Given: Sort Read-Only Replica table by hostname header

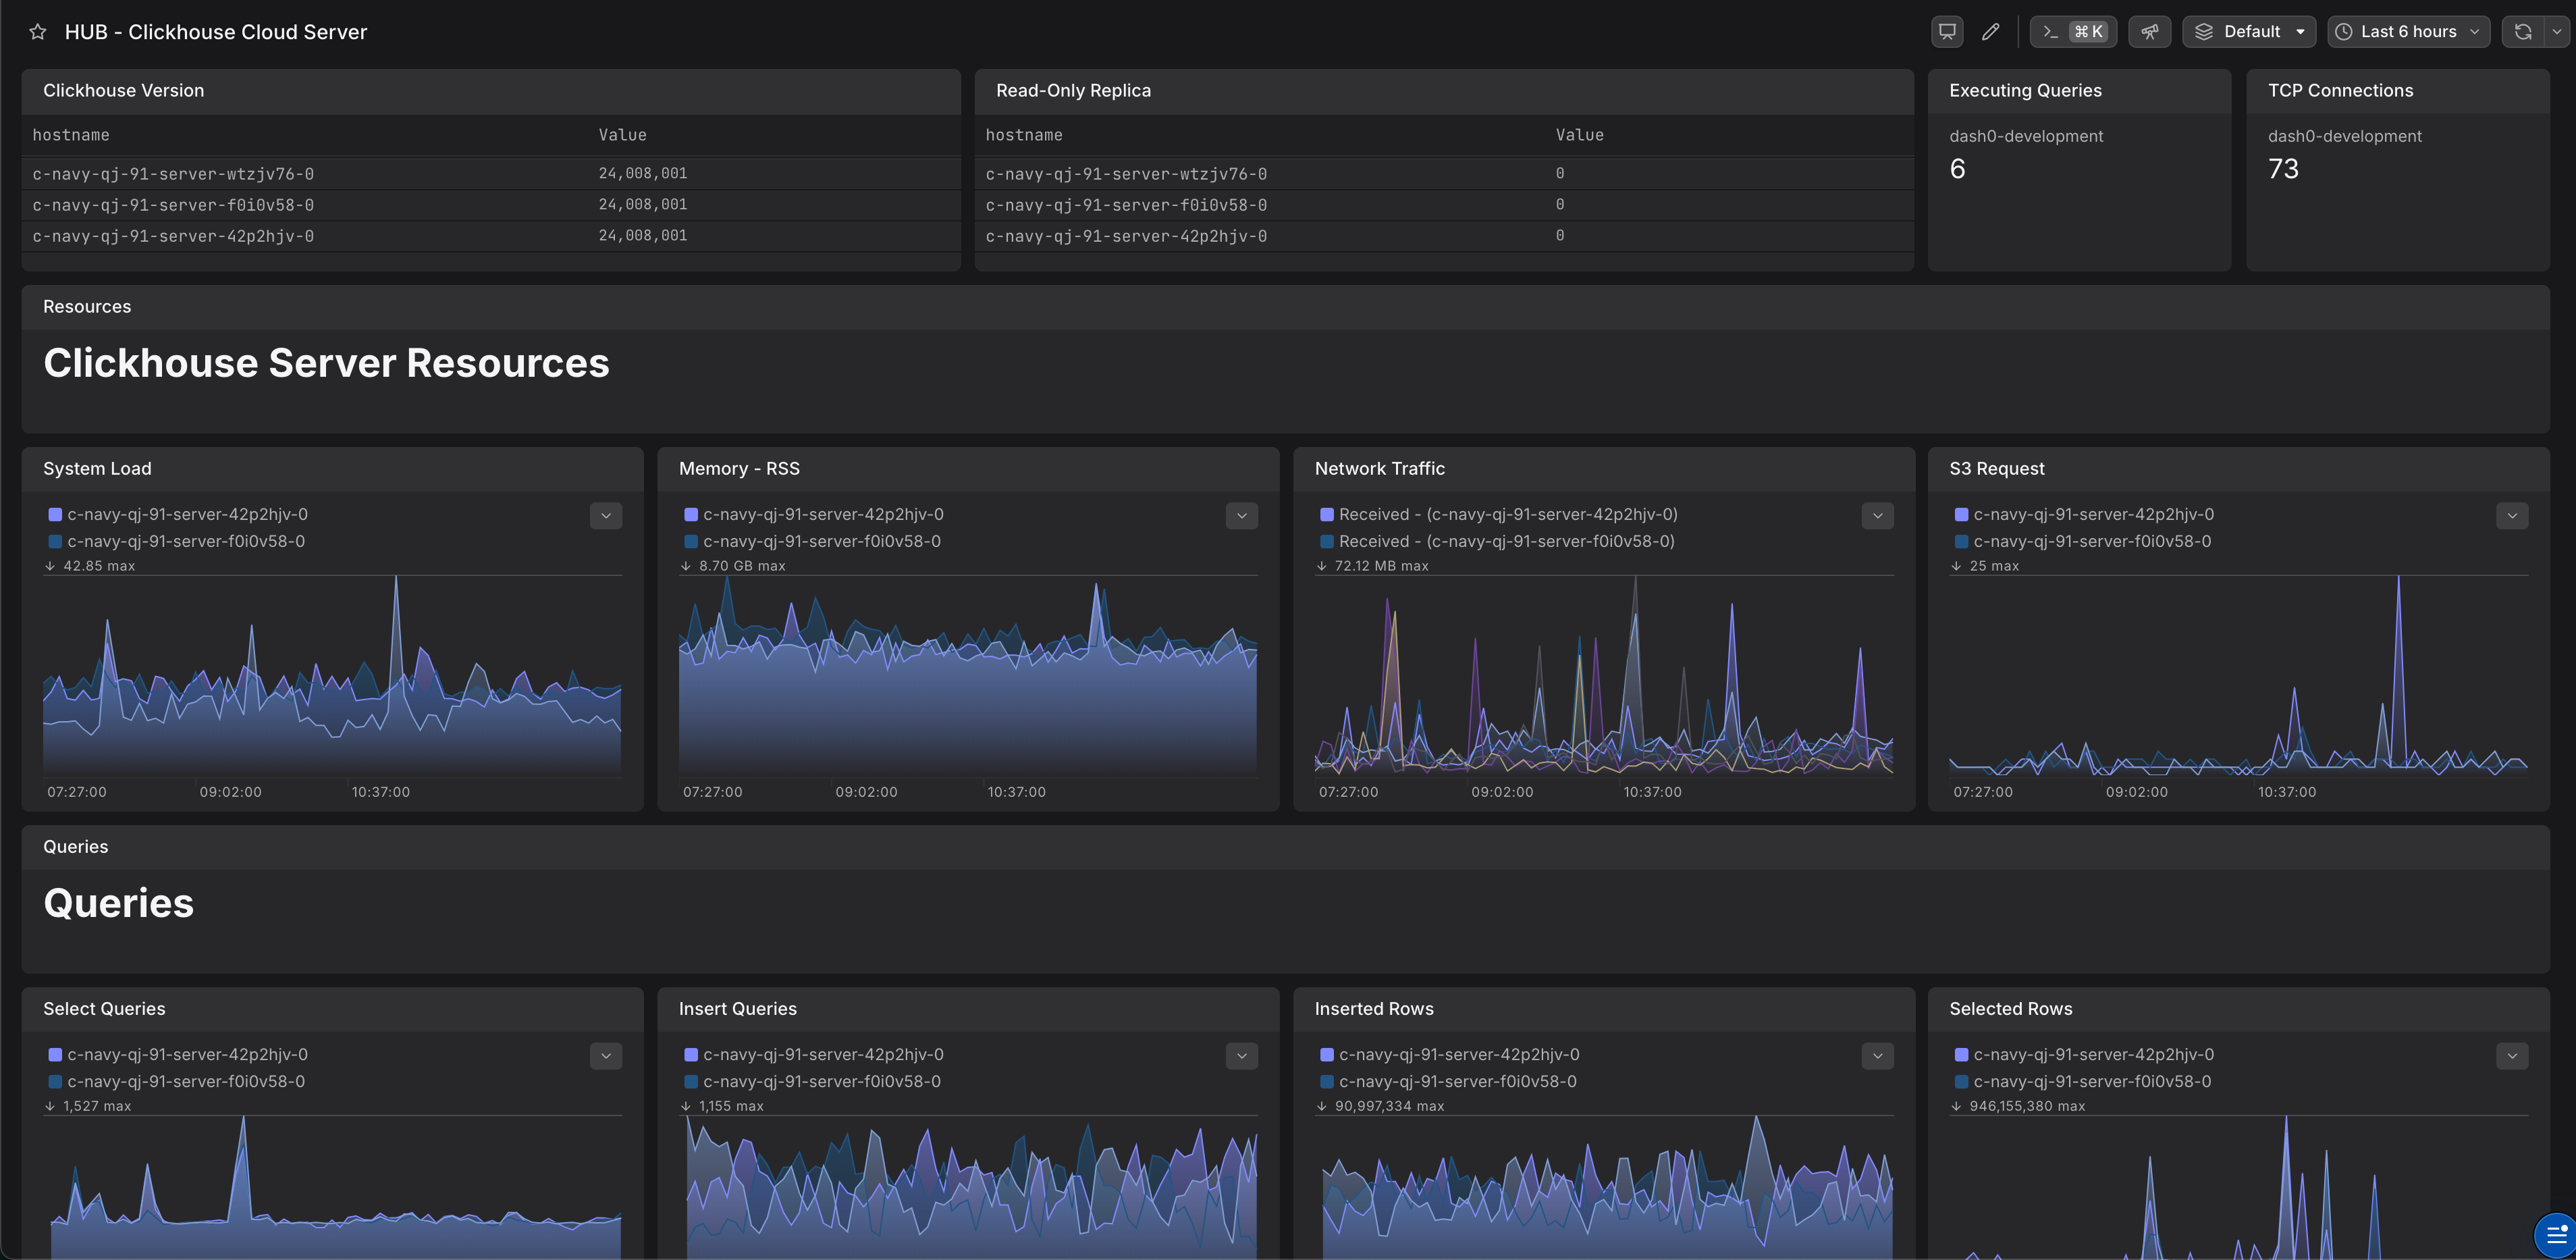Looking at the screenshot, I should [x=1023, y=135].
